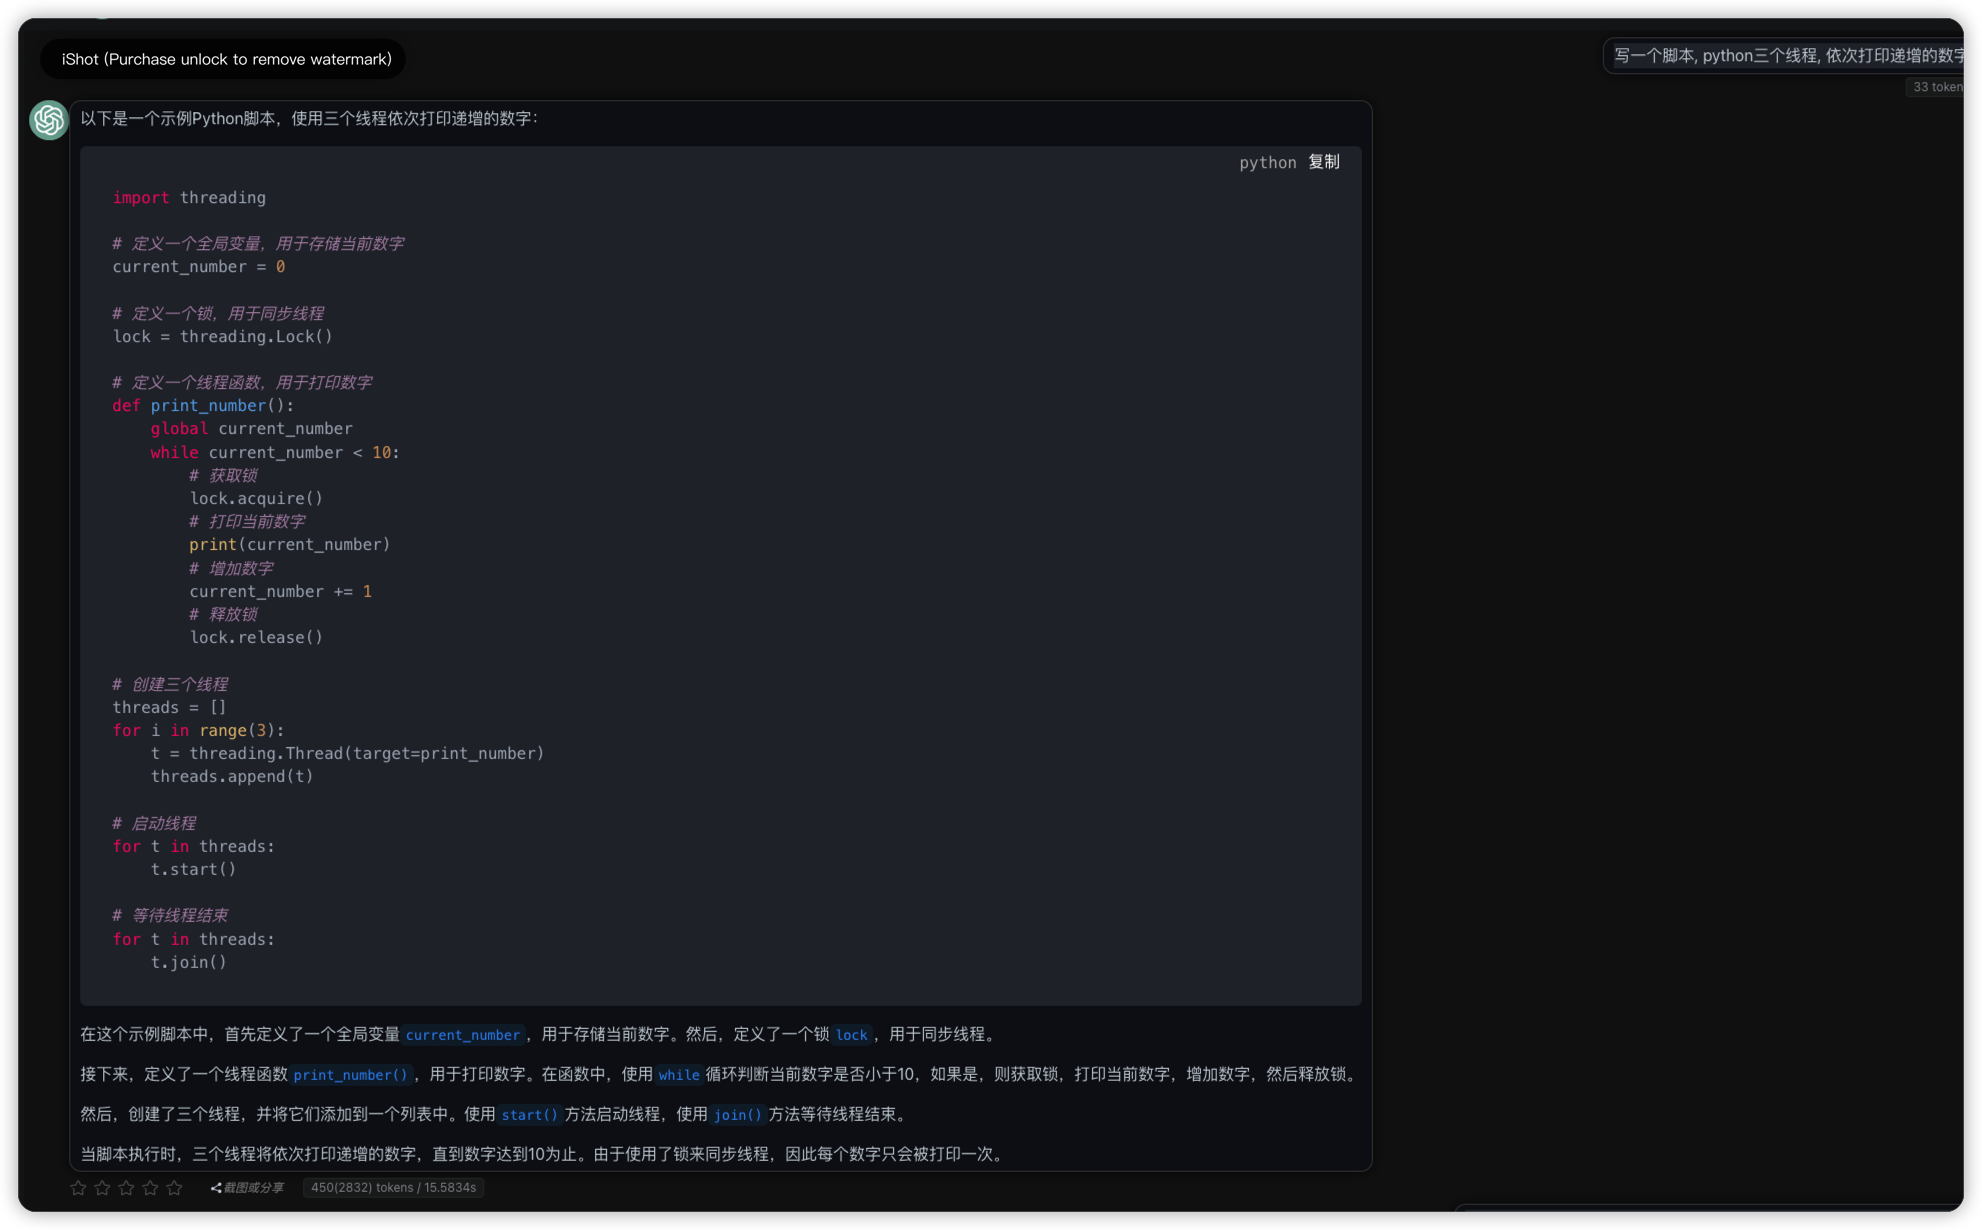Image resolution: width=1982 pixels, height=1230 pixels.
Task: Copy the code with 复制 button
Action: pos(1324,162)
